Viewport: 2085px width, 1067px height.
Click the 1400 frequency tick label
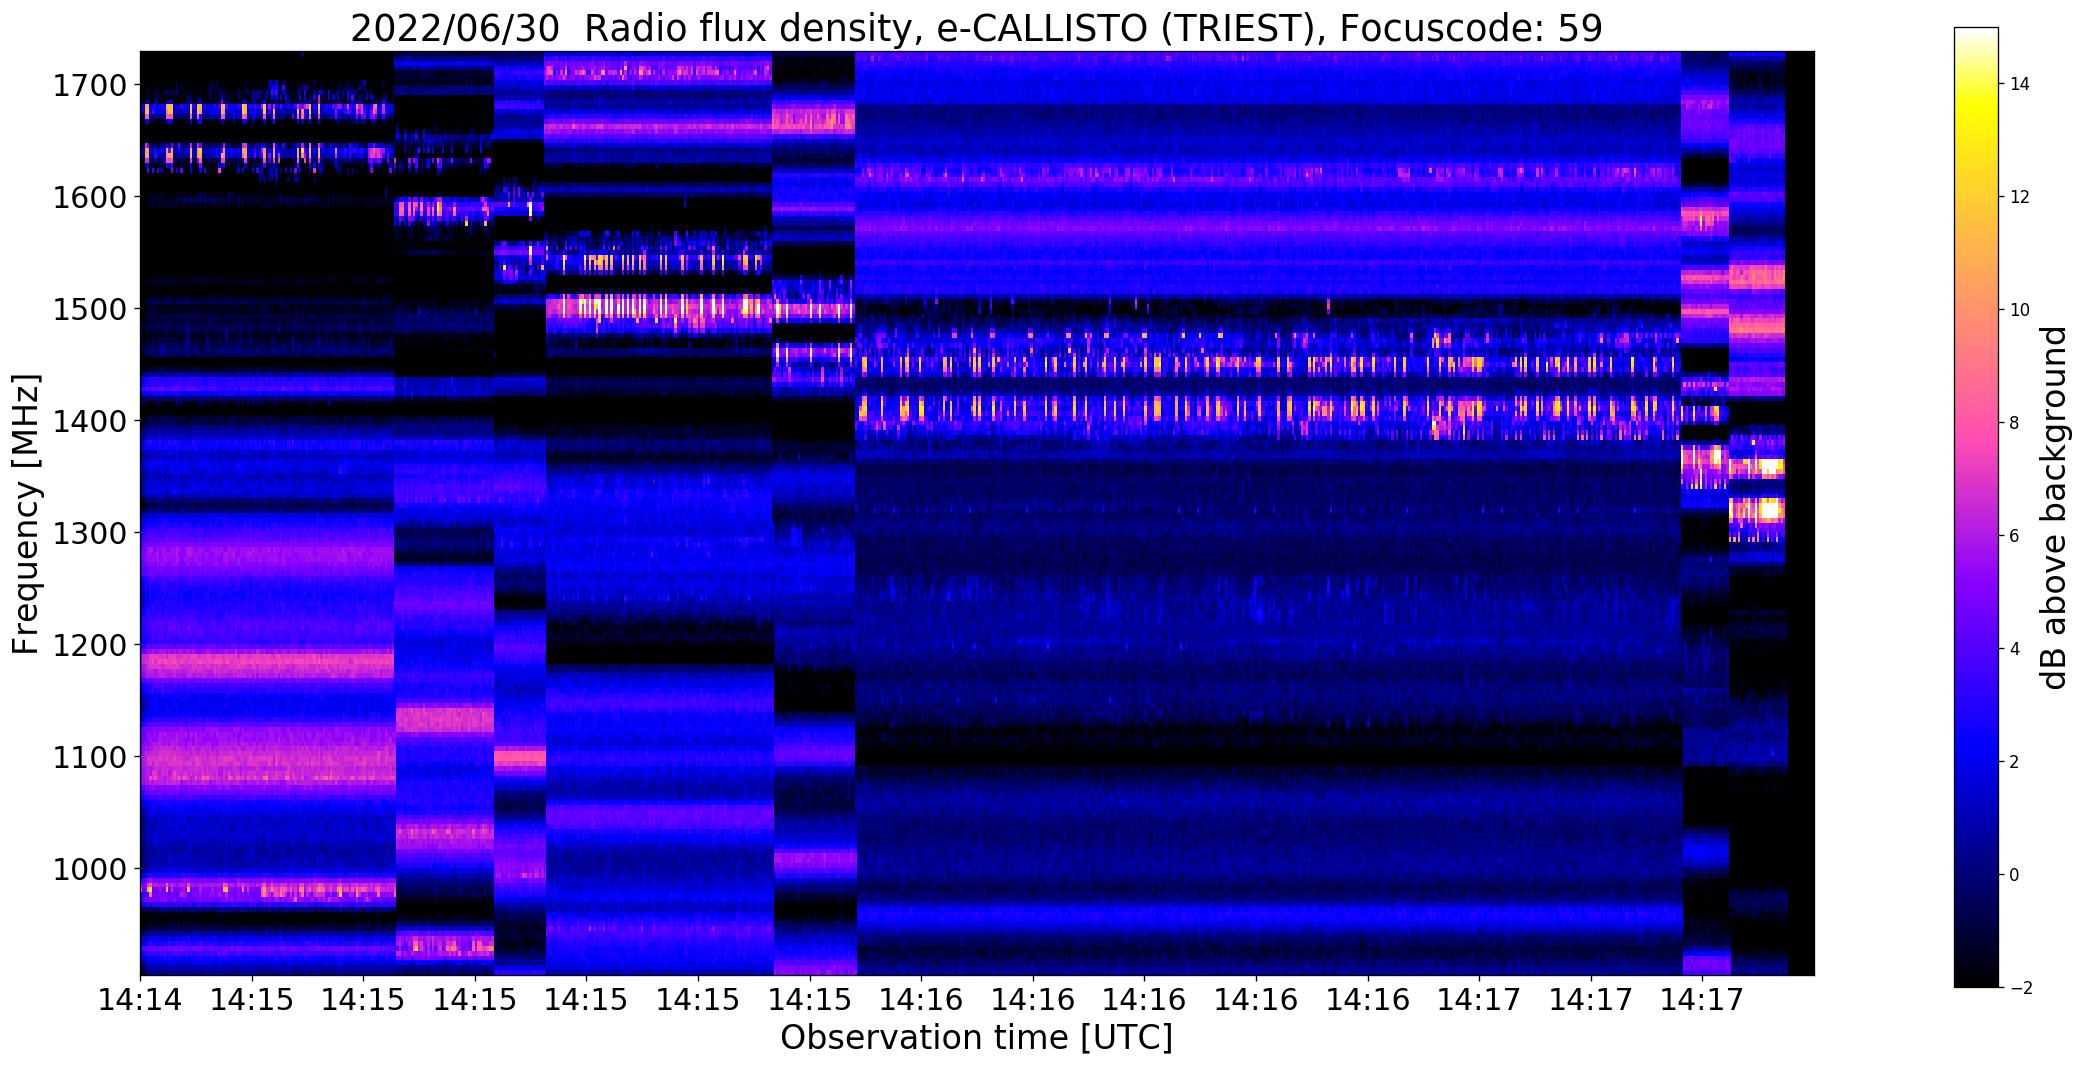[90, 421]
